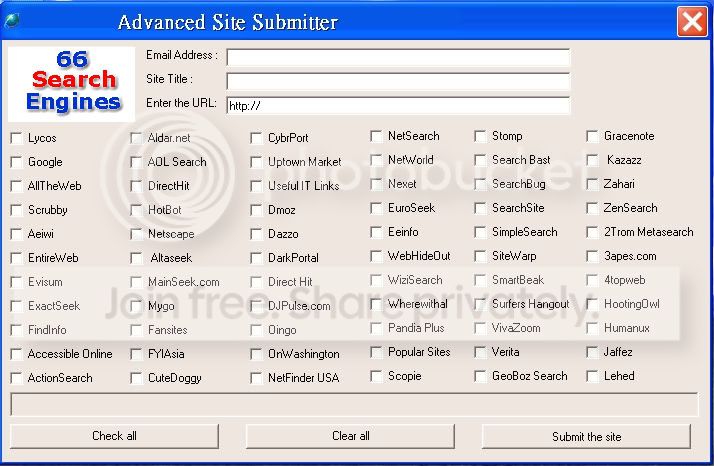Enable the AOL Search checkbox

(x=136, y=162)
